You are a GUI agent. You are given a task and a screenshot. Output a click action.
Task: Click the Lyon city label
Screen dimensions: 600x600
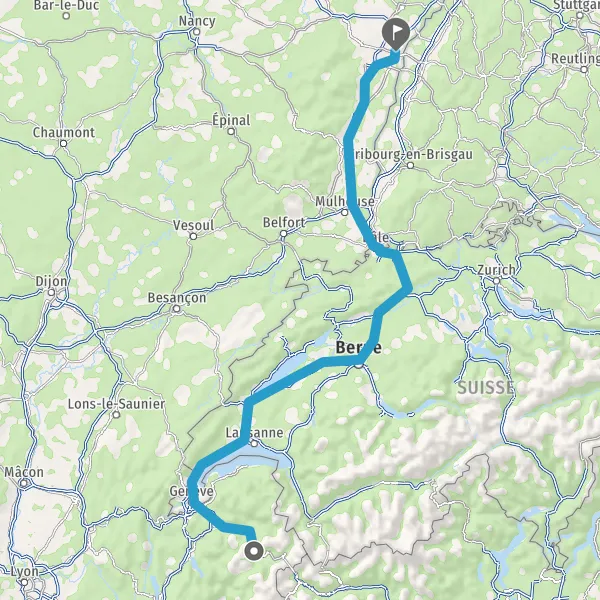[24, 572]
